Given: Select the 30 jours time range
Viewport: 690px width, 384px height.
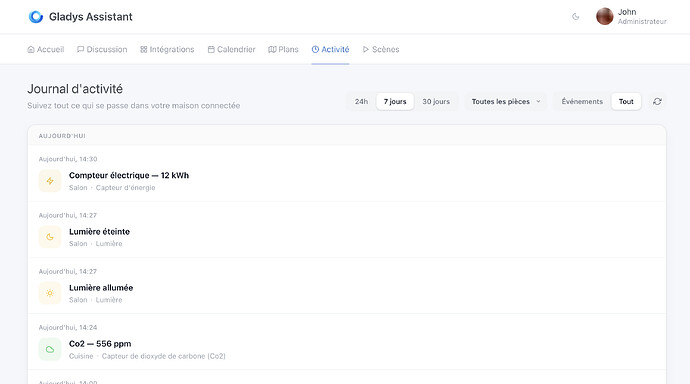Looking at the screenshot, I should [x=436, y=102].
